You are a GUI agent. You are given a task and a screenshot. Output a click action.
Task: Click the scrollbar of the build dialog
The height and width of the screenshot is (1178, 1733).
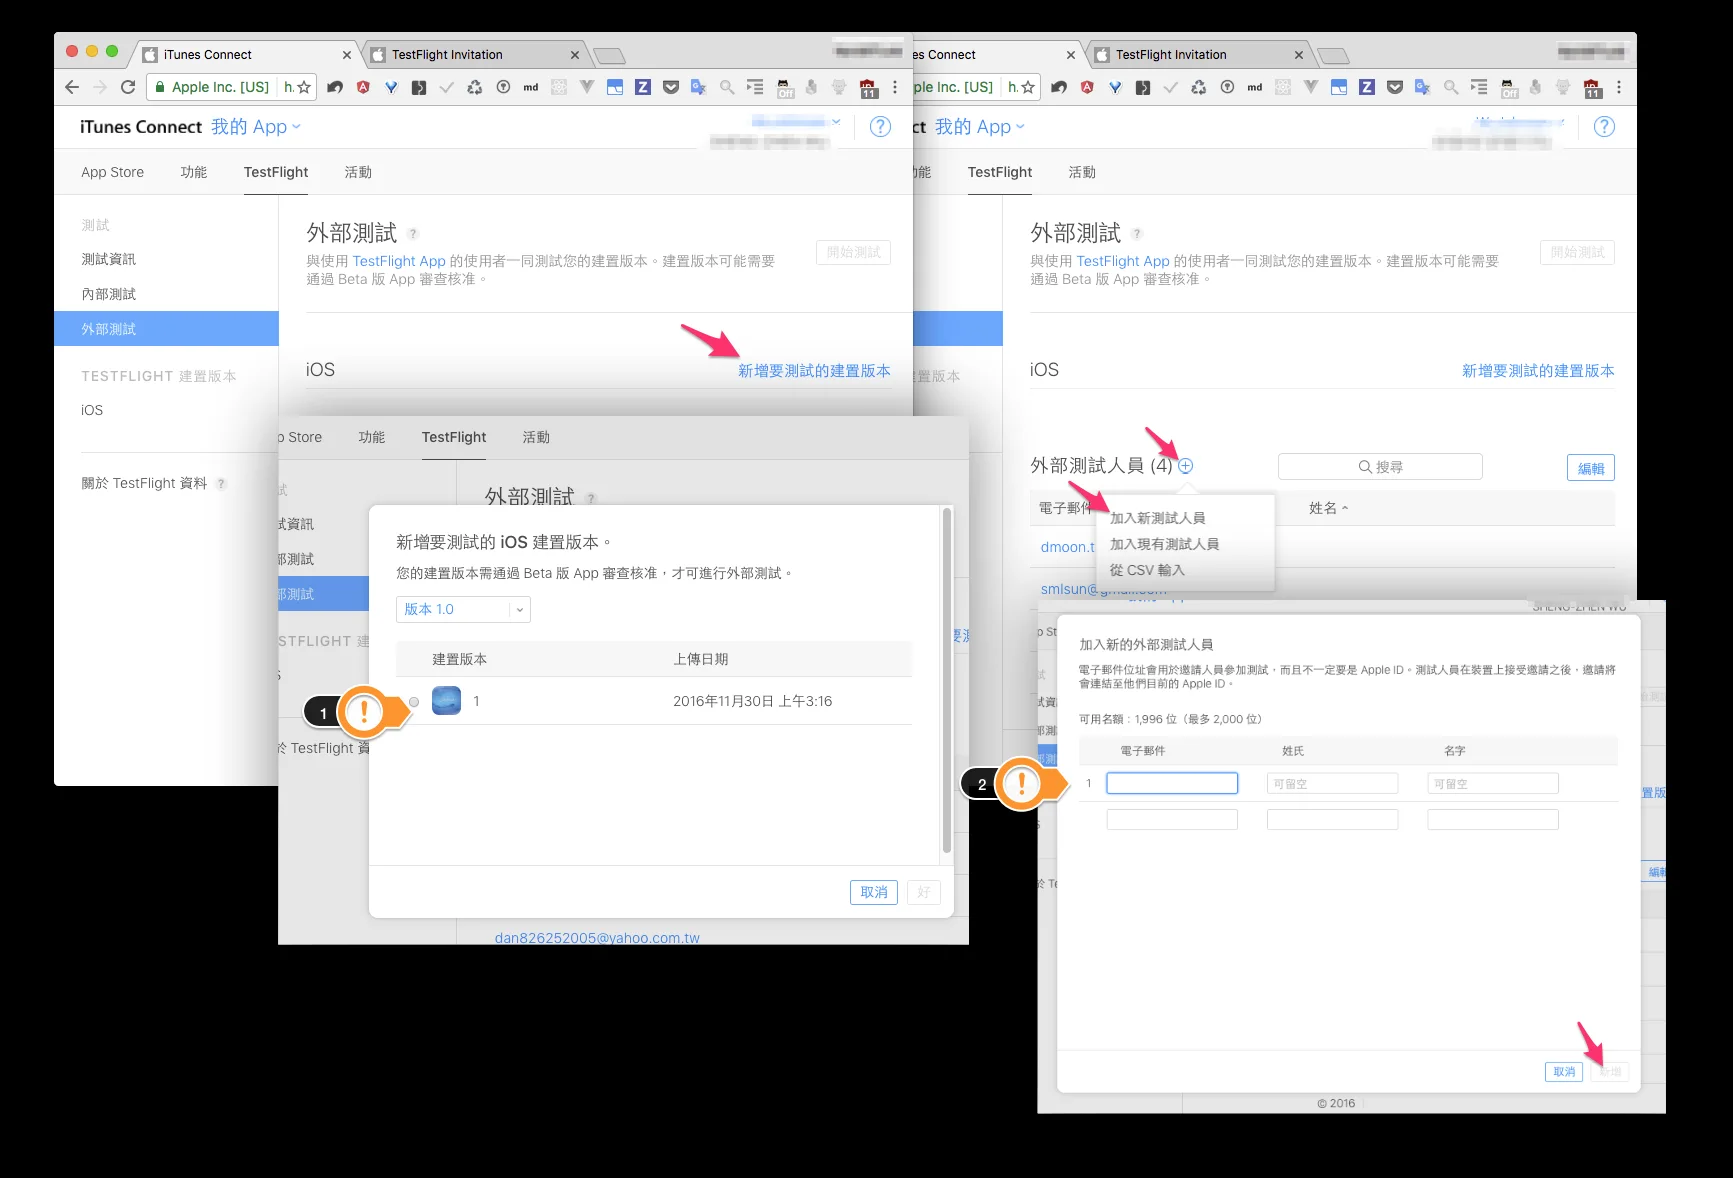pyautogui.click(x=947, y=680)
